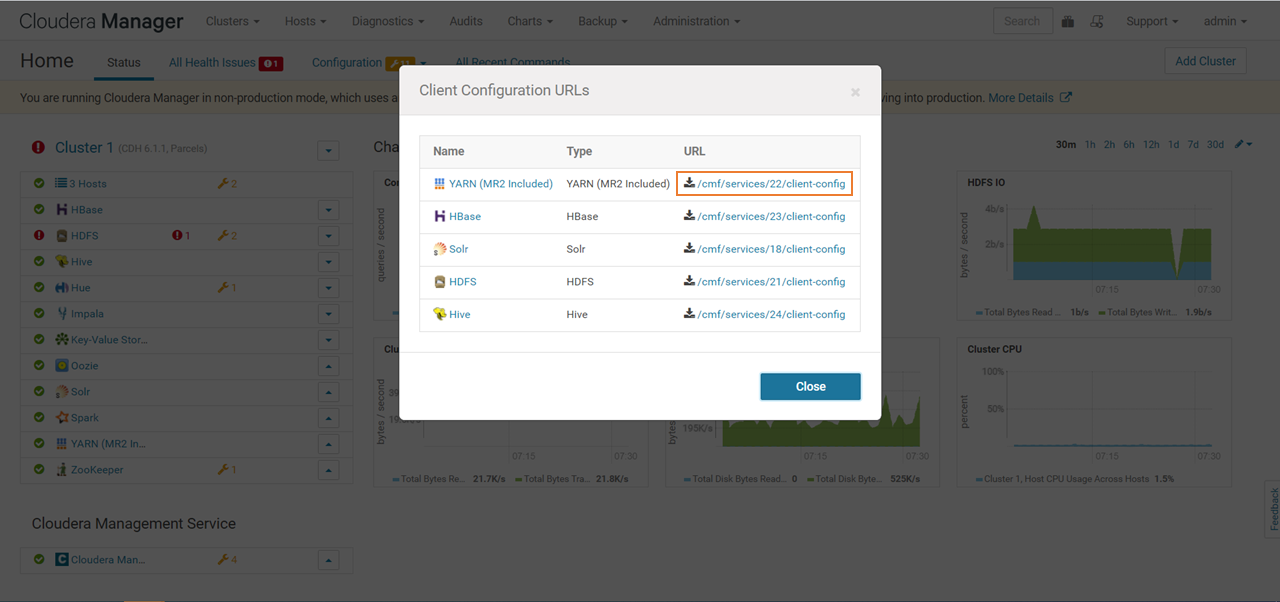Open the HDFS /cmf/services/21/client-config link
This screenshot has height=602, width=1280.
tap(771, 282)
